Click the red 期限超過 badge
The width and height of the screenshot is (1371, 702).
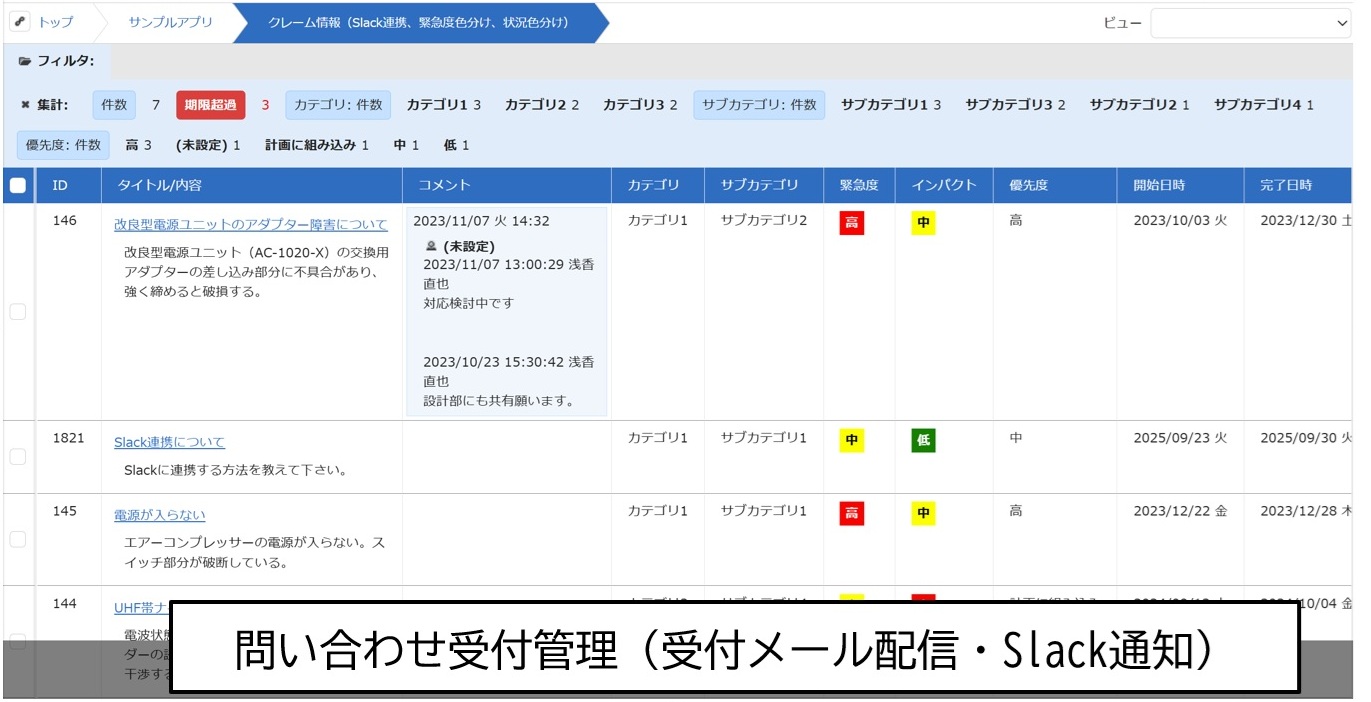(x=210, y=104)
